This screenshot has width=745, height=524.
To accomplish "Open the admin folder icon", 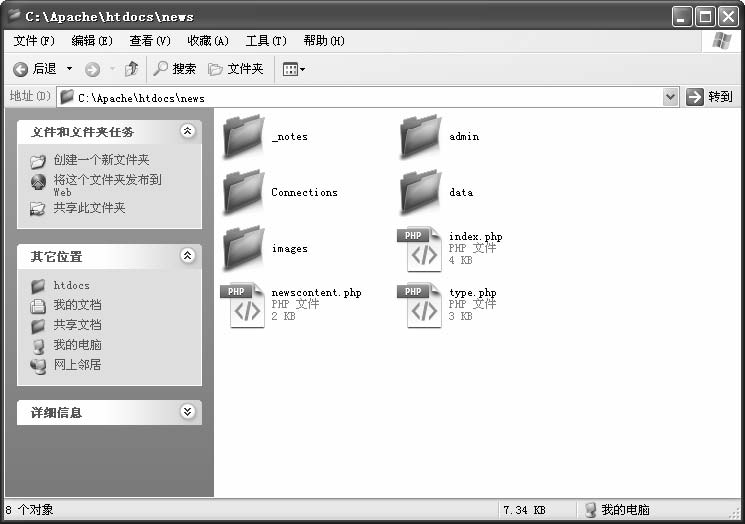I will pos(420,136).
